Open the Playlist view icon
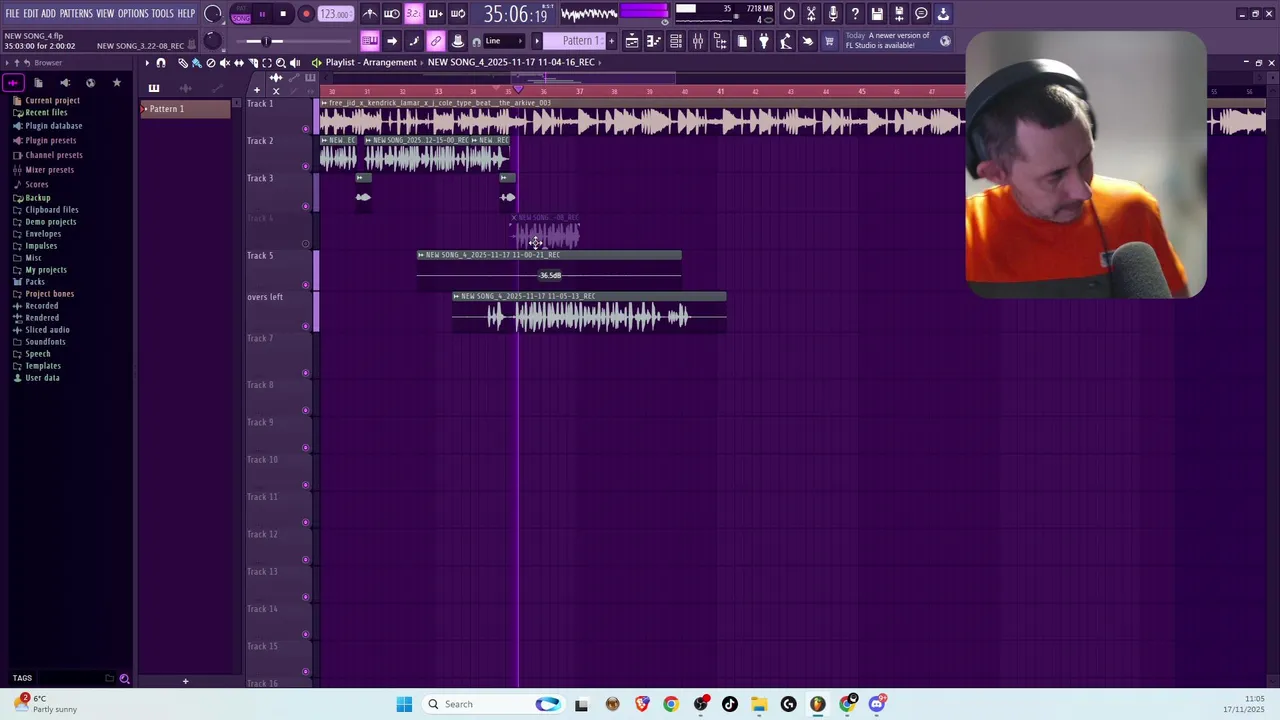The height and width of the screenshot is (720, 1280). [632, 41]
